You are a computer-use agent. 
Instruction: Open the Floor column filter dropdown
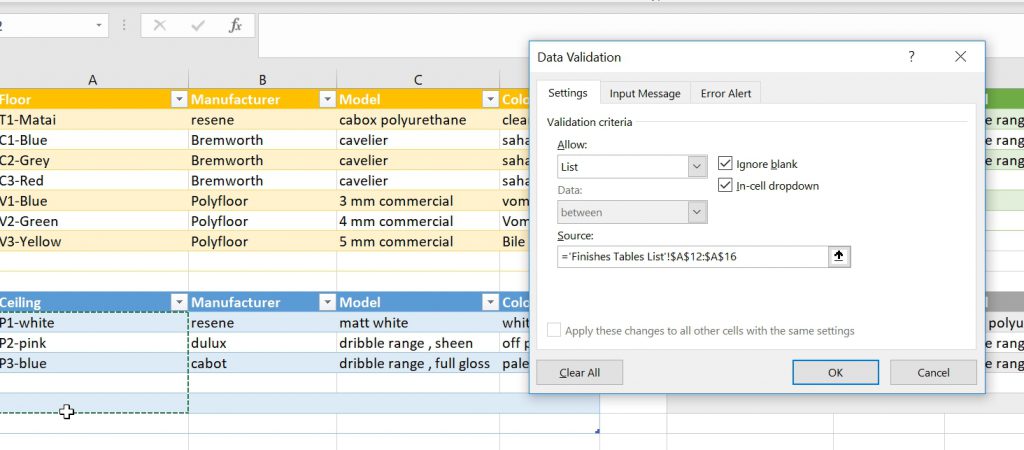tap(179, 99)
